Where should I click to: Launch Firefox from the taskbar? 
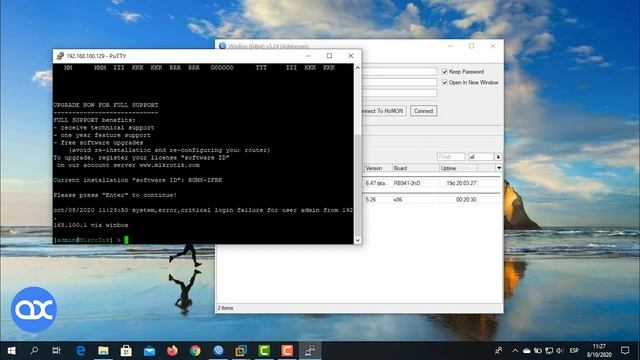[172, 350]
